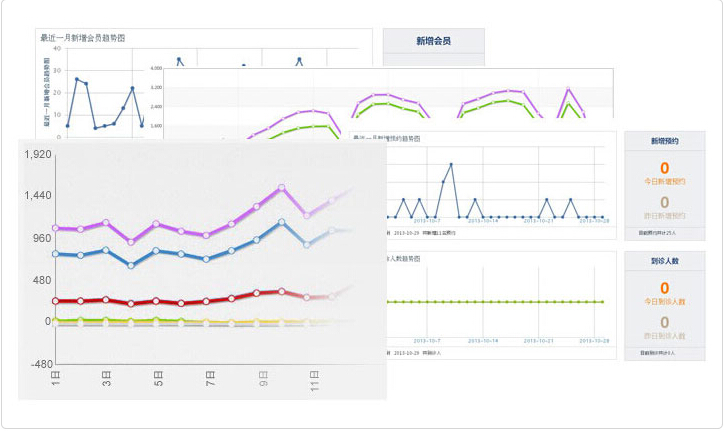The height and width of the screenshot is (432, 727).
Task: Select the orange 0 above 今日到诊人数
Action: point(664,288)
